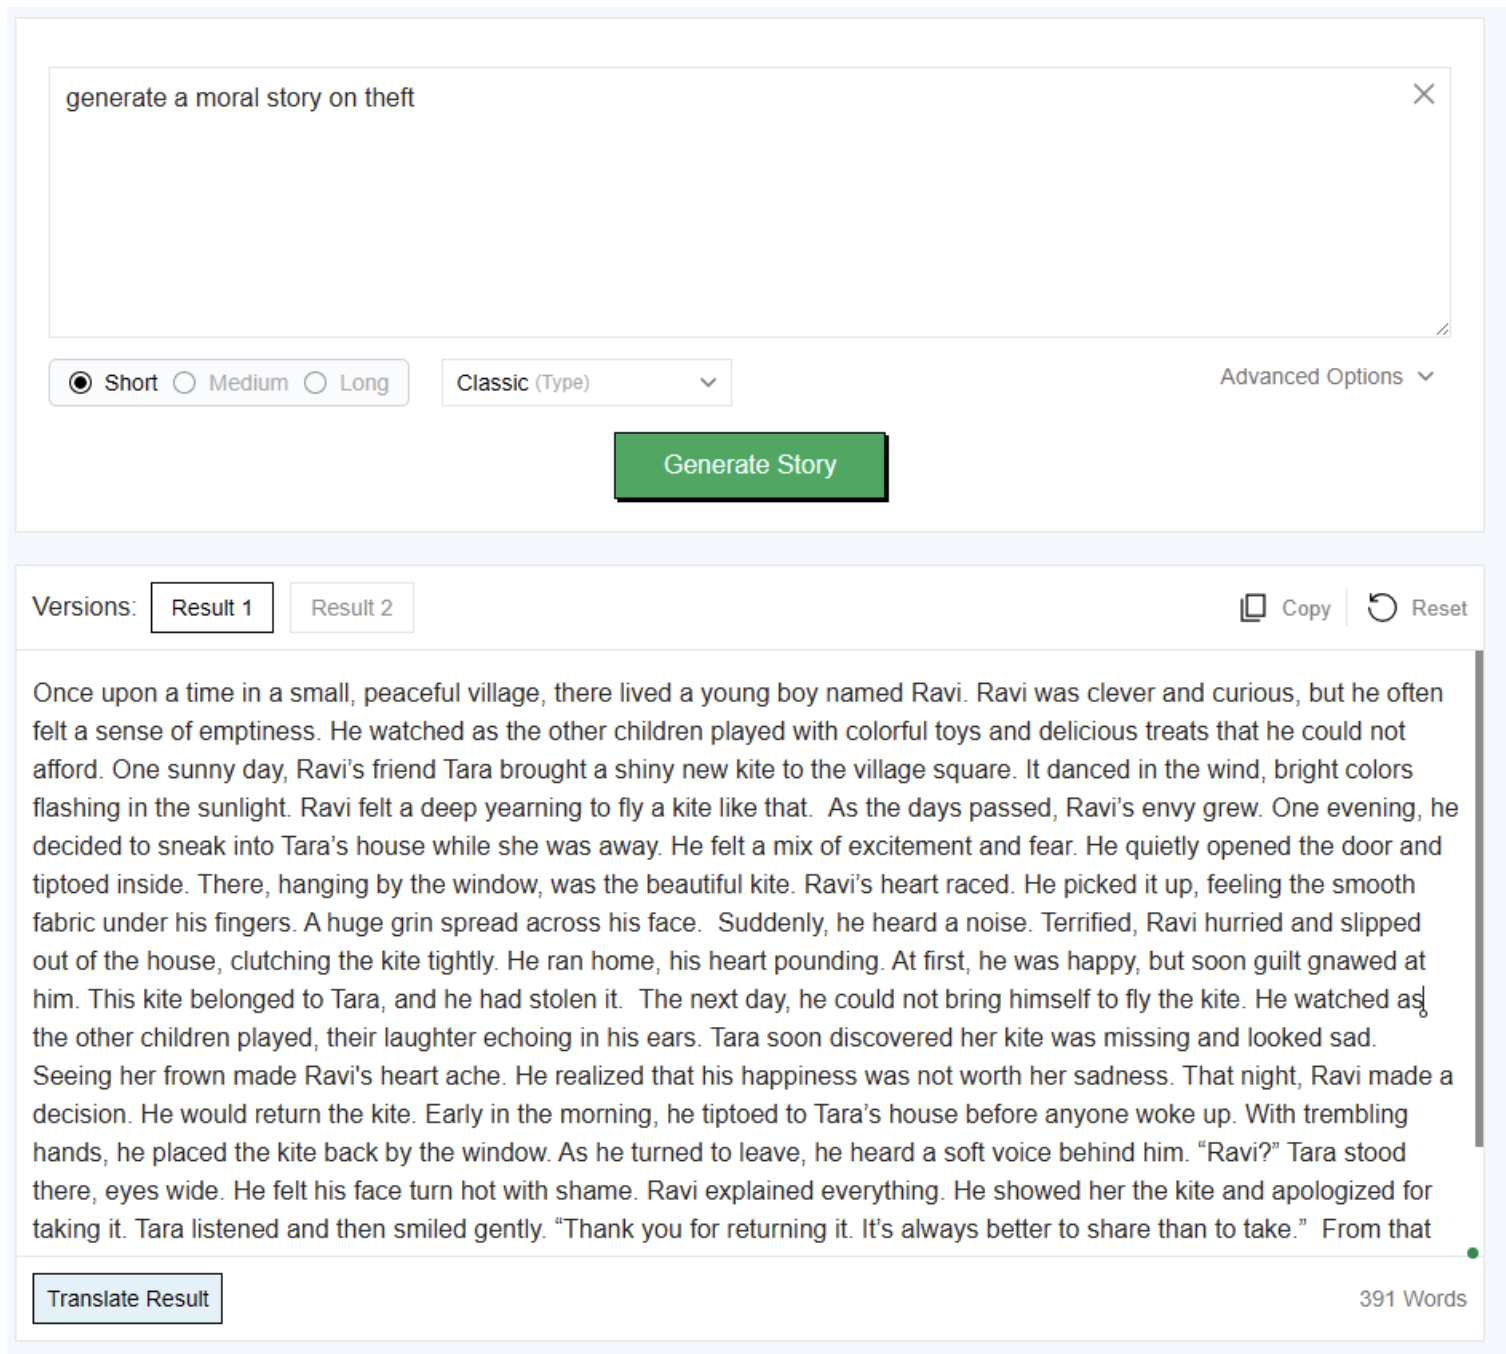Open the Classic type dropdown
The image size is (1506, 1354).
pyautogui.click(x=586, y=383)
